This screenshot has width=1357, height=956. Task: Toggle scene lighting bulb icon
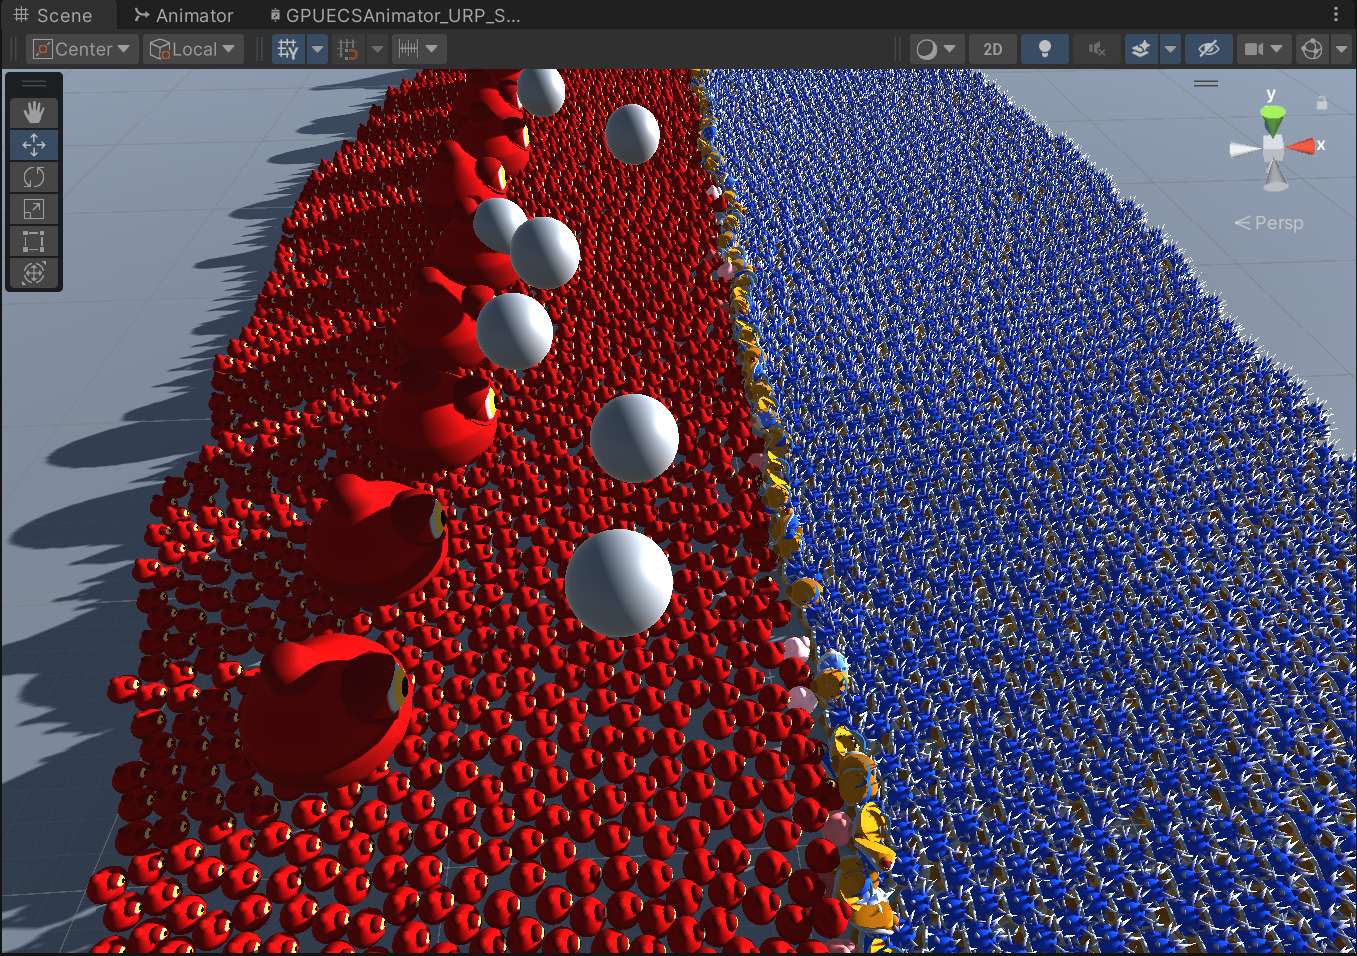(x=1045, y=49)
